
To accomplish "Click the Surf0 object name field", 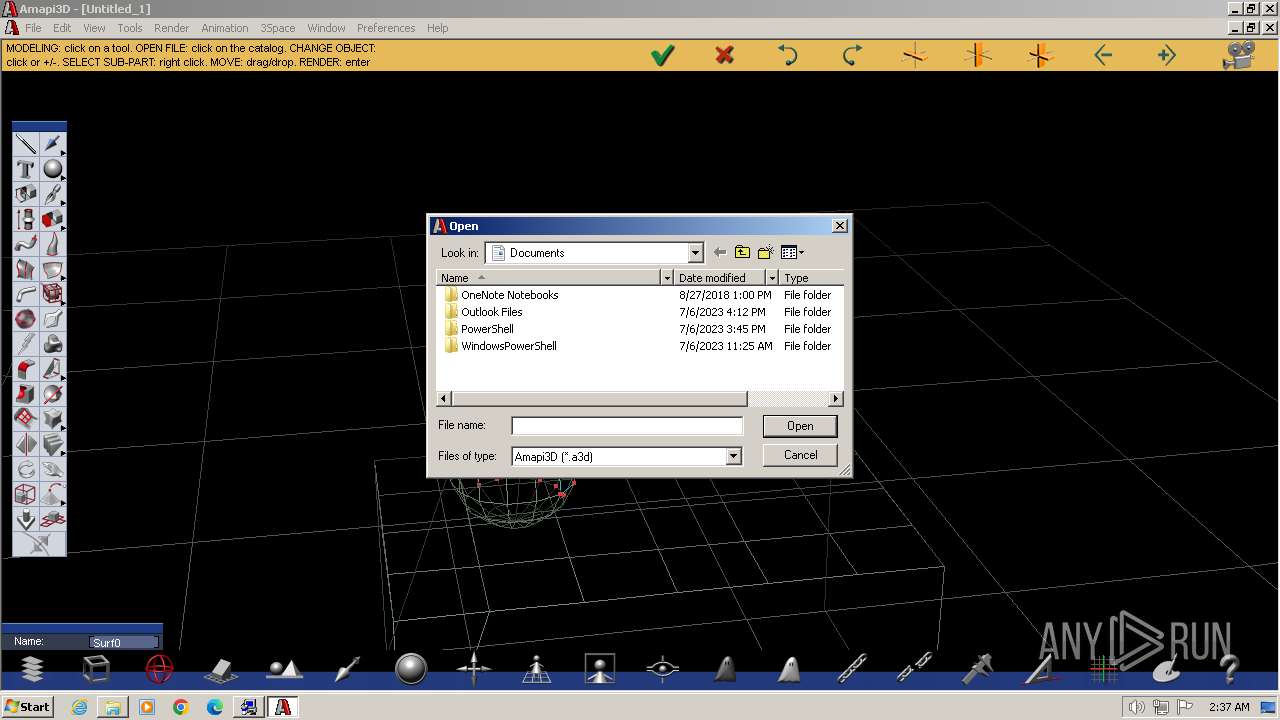I will pyautogui.click(x=124, y=642).
